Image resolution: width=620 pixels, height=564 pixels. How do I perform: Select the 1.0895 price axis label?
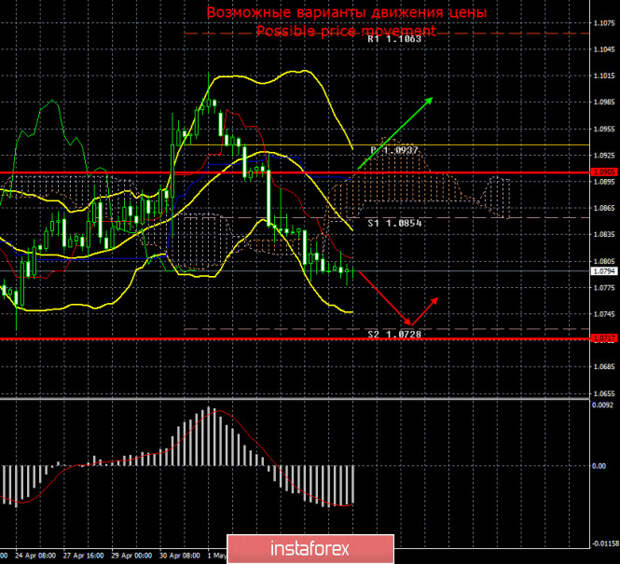coord(604,181)
